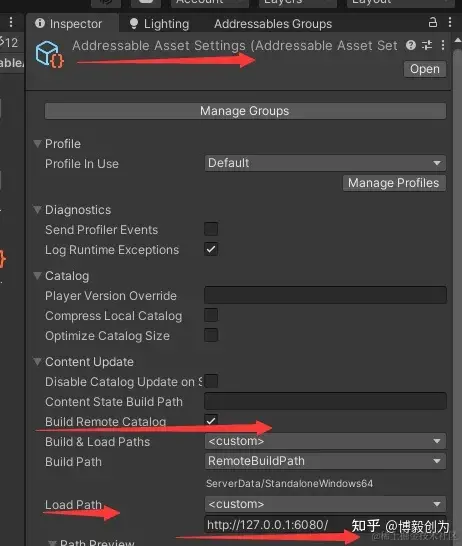Switch to the Addressables Groups tab
Viewport: 462px width, 546px height.
273,24
